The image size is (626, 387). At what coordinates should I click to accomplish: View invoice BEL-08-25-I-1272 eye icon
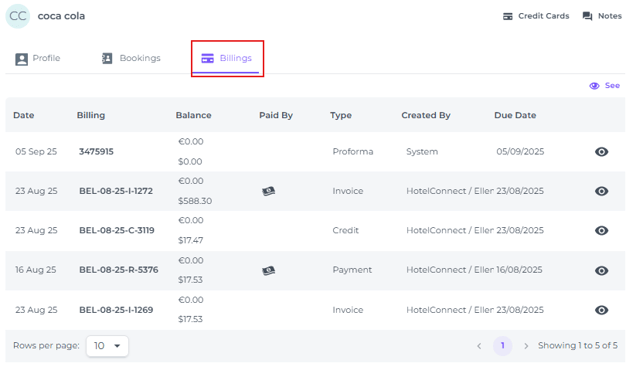(x=601, y=191)
